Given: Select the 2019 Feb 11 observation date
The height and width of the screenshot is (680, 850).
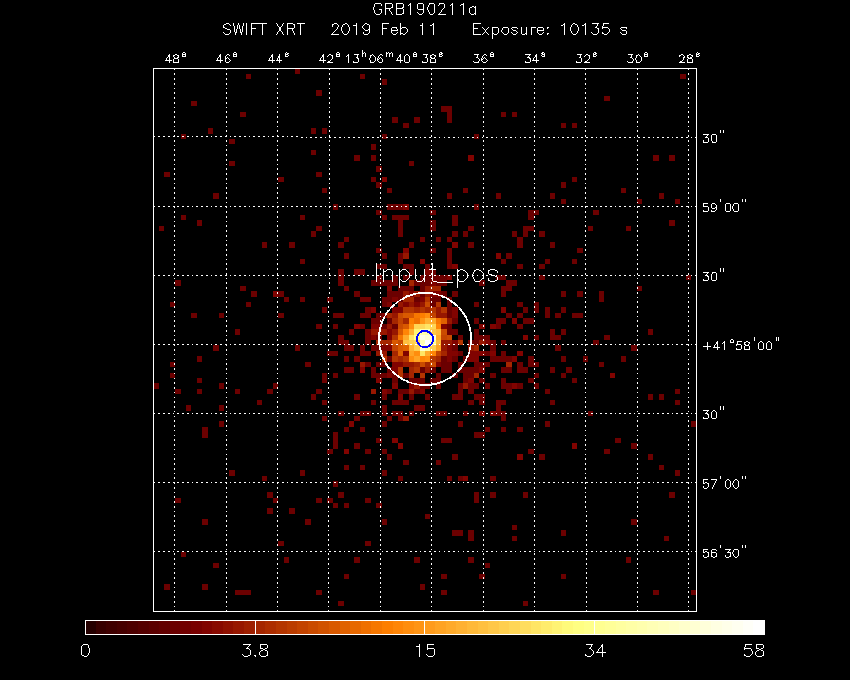Looking at the screenshot, I should 383,31.
